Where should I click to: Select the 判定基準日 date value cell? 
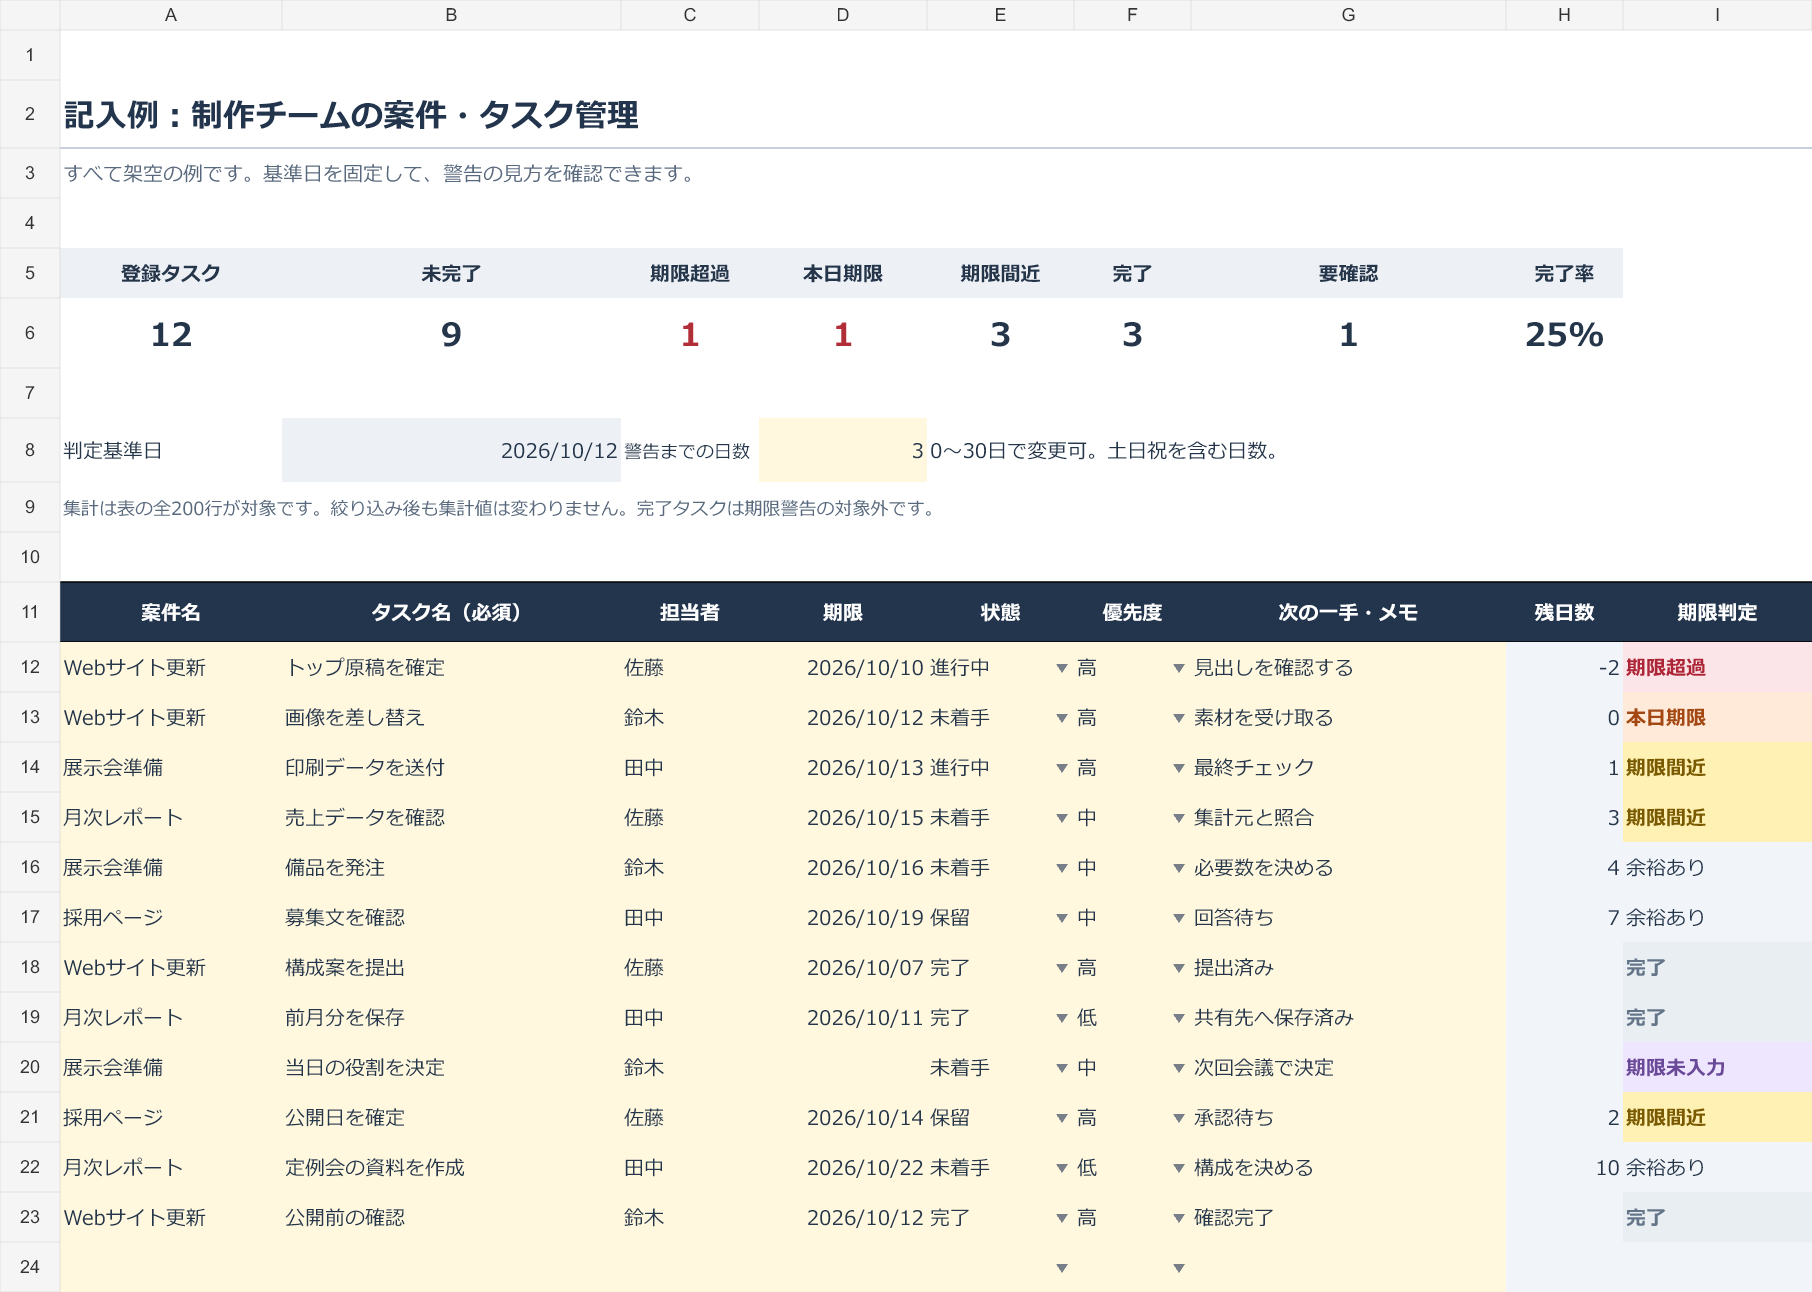(x=451, y=450)
